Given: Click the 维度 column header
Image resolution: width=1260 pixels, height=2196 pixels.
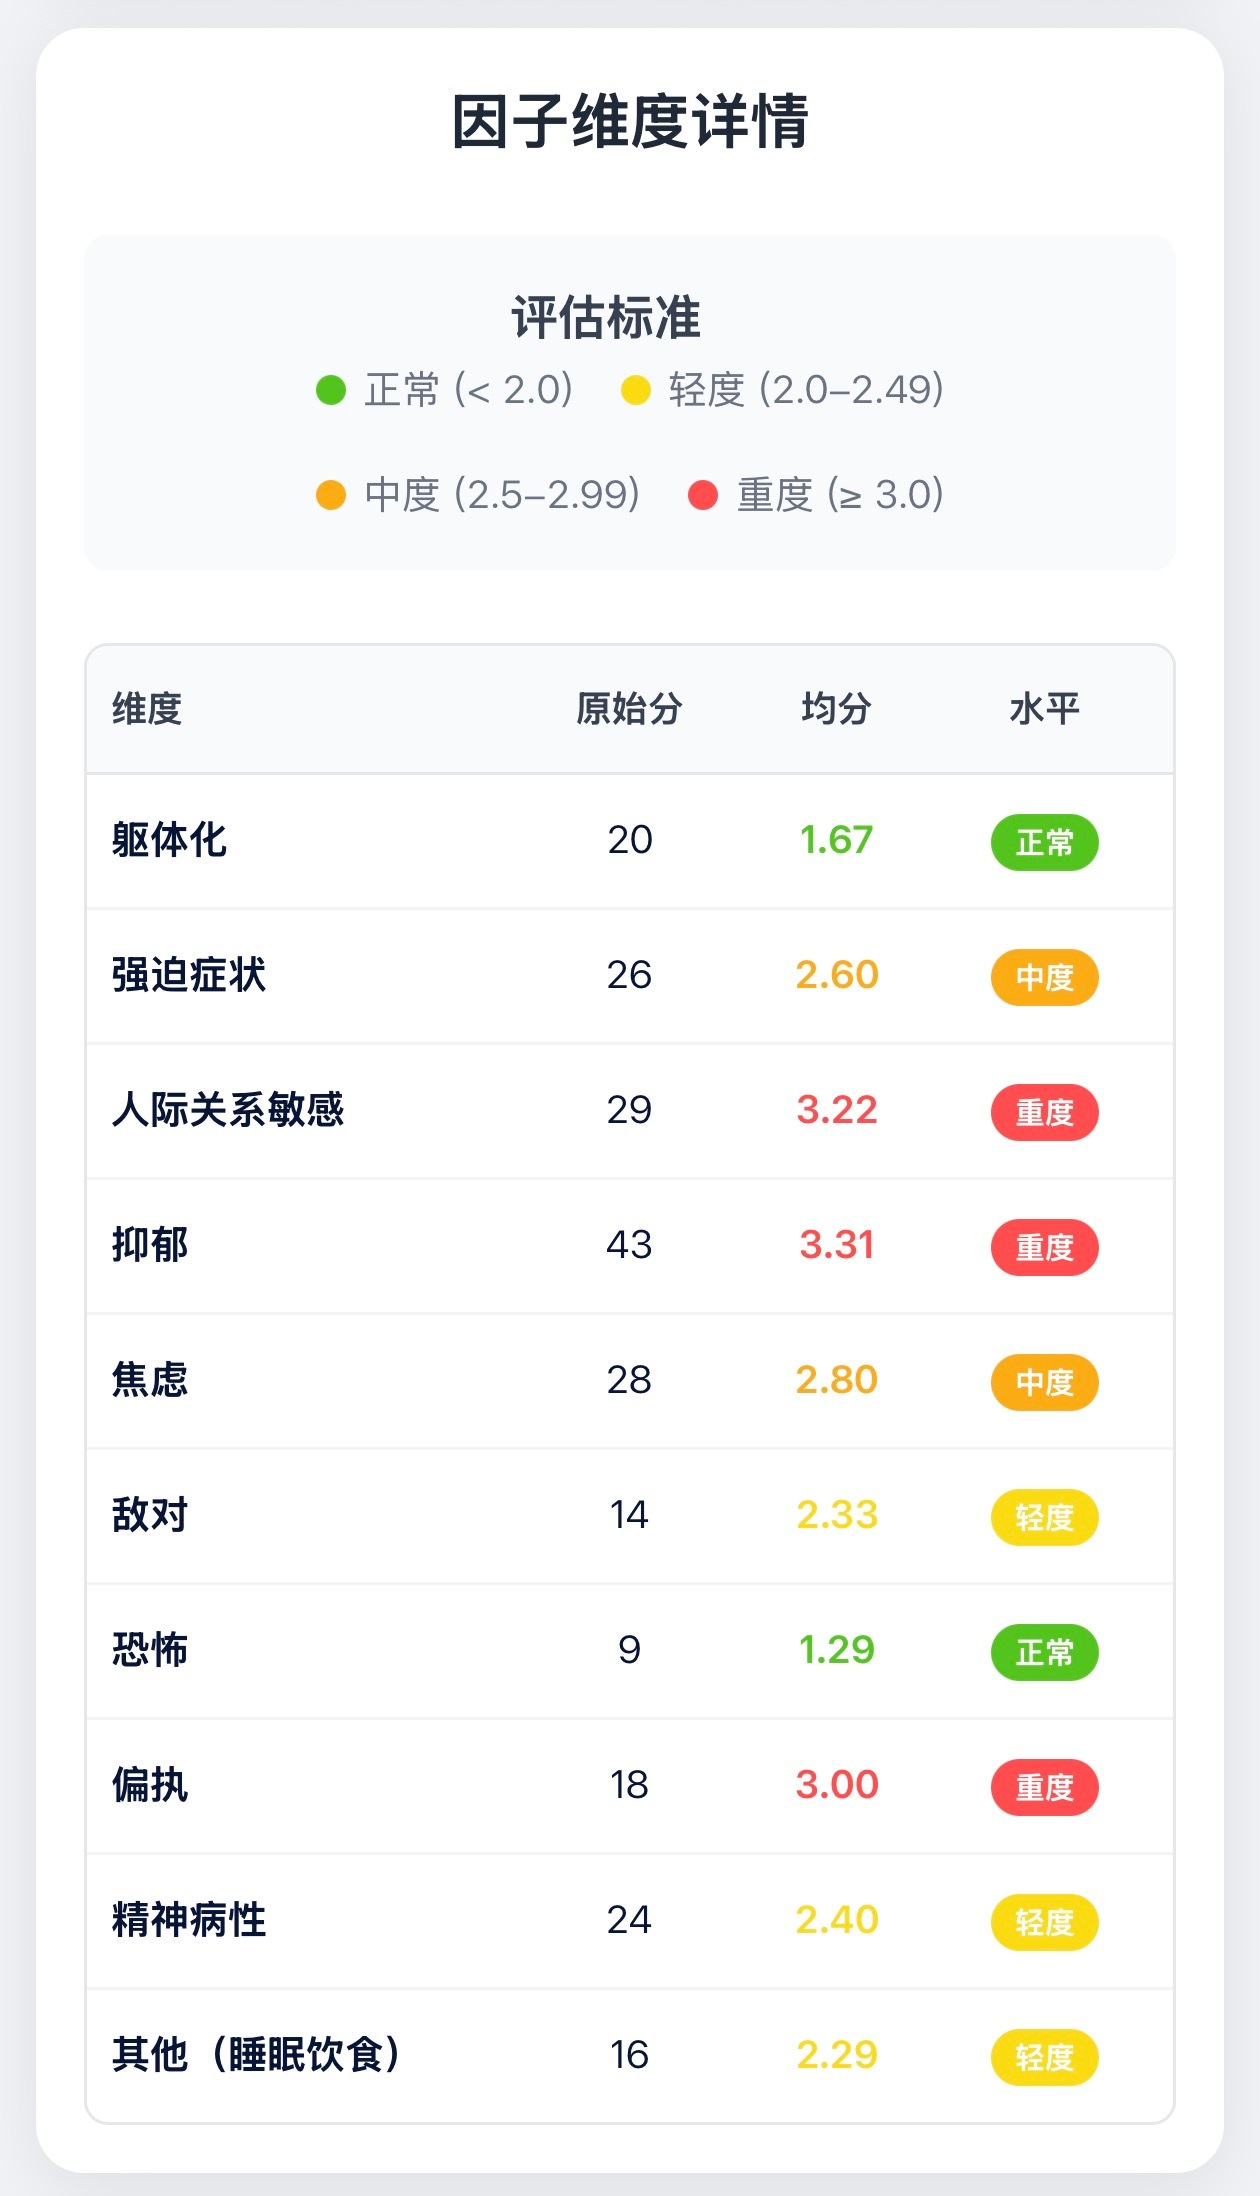Looking at the screenshot, I should [x=147, y=709].
